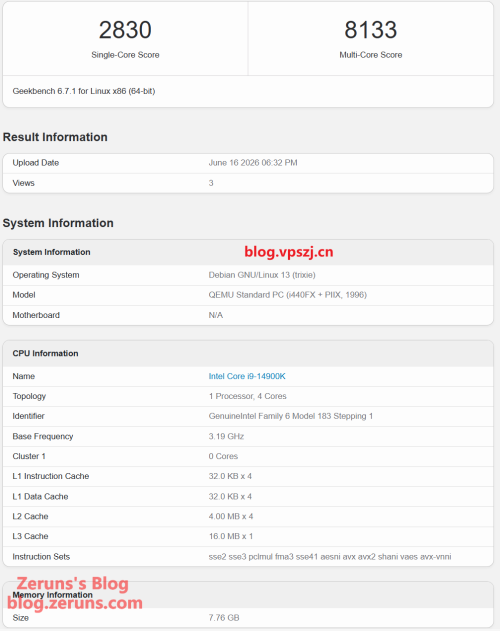The image size is (500, 632).
Task: Open the Intel Core i9-14900K link
Action: [247, 376]
